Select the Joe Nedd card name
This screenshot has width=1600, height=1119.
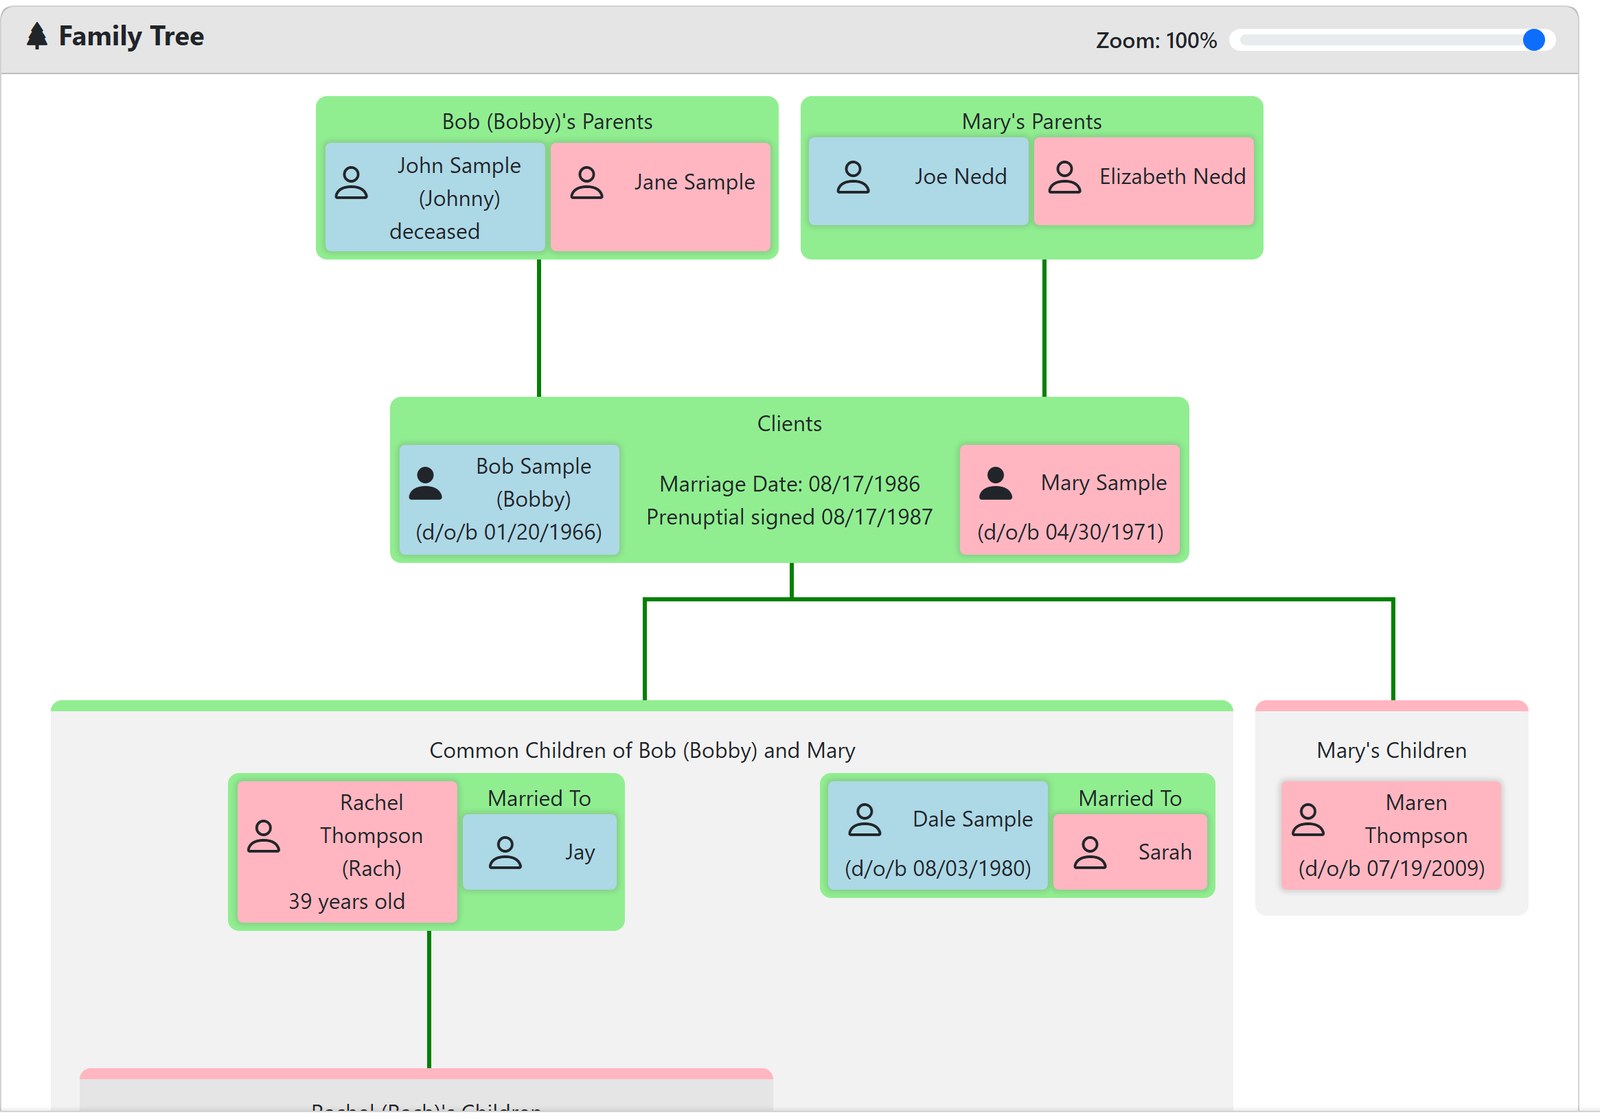(961, 177)
